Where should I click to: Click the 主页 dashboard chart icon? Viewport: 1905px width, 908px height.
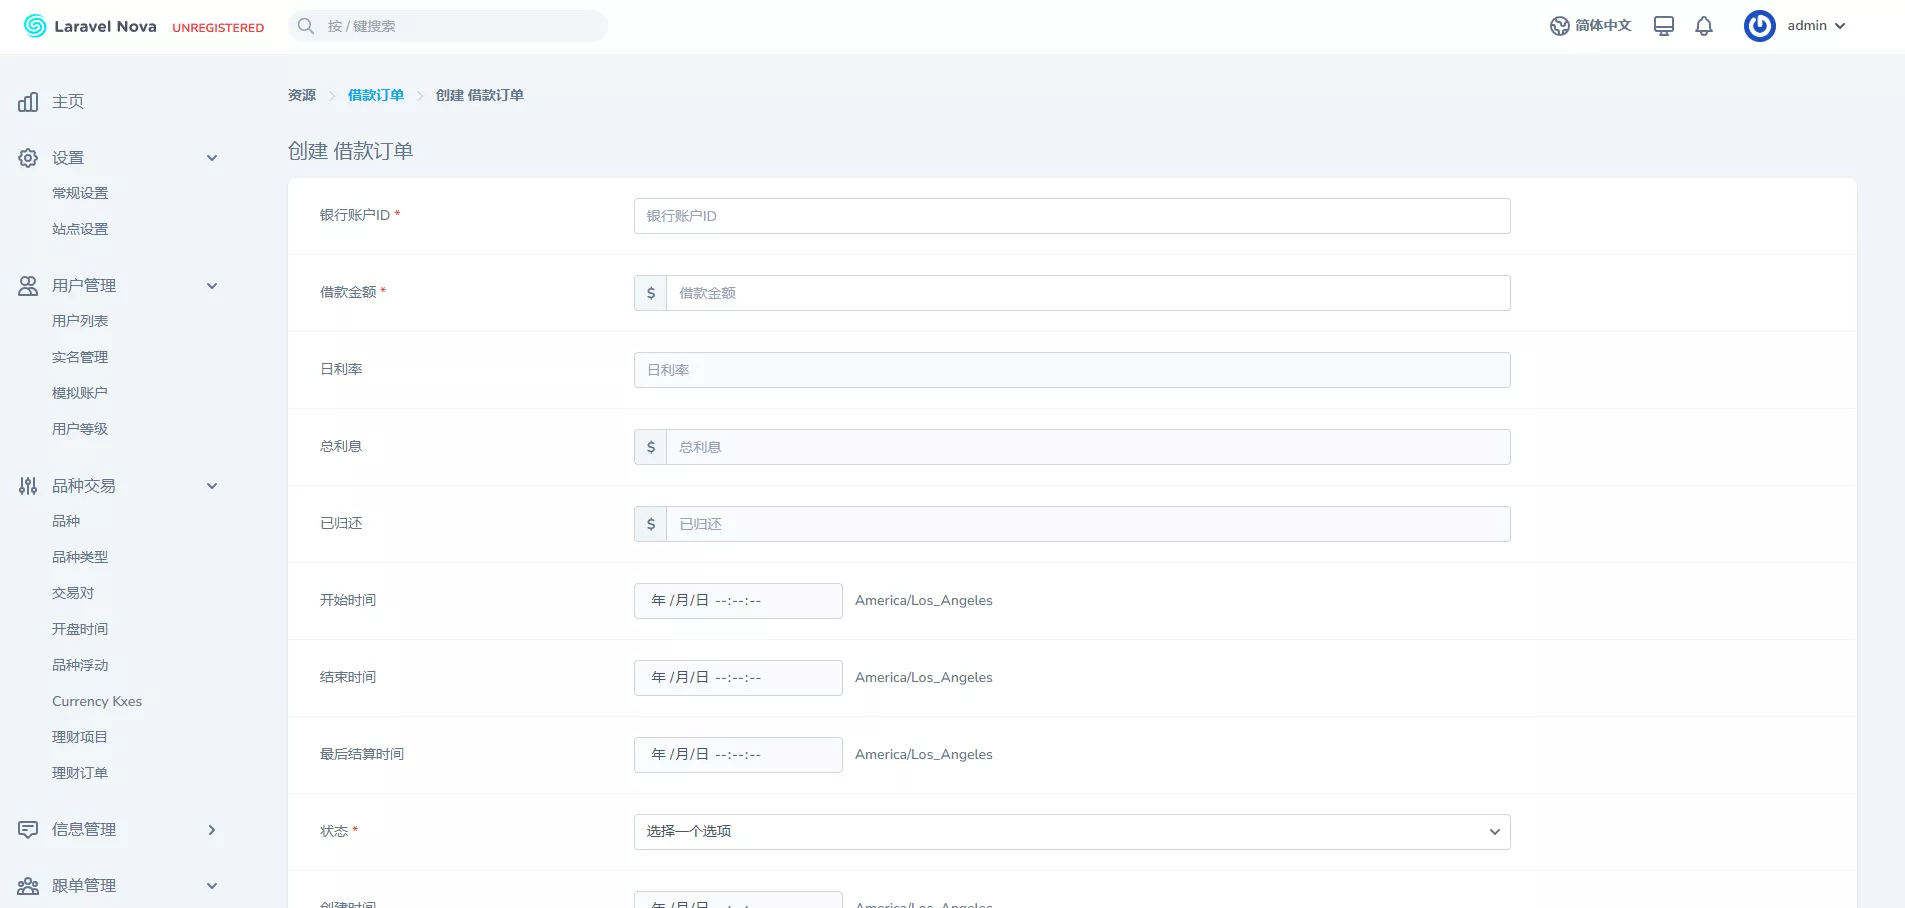click(x=28, y=102)
